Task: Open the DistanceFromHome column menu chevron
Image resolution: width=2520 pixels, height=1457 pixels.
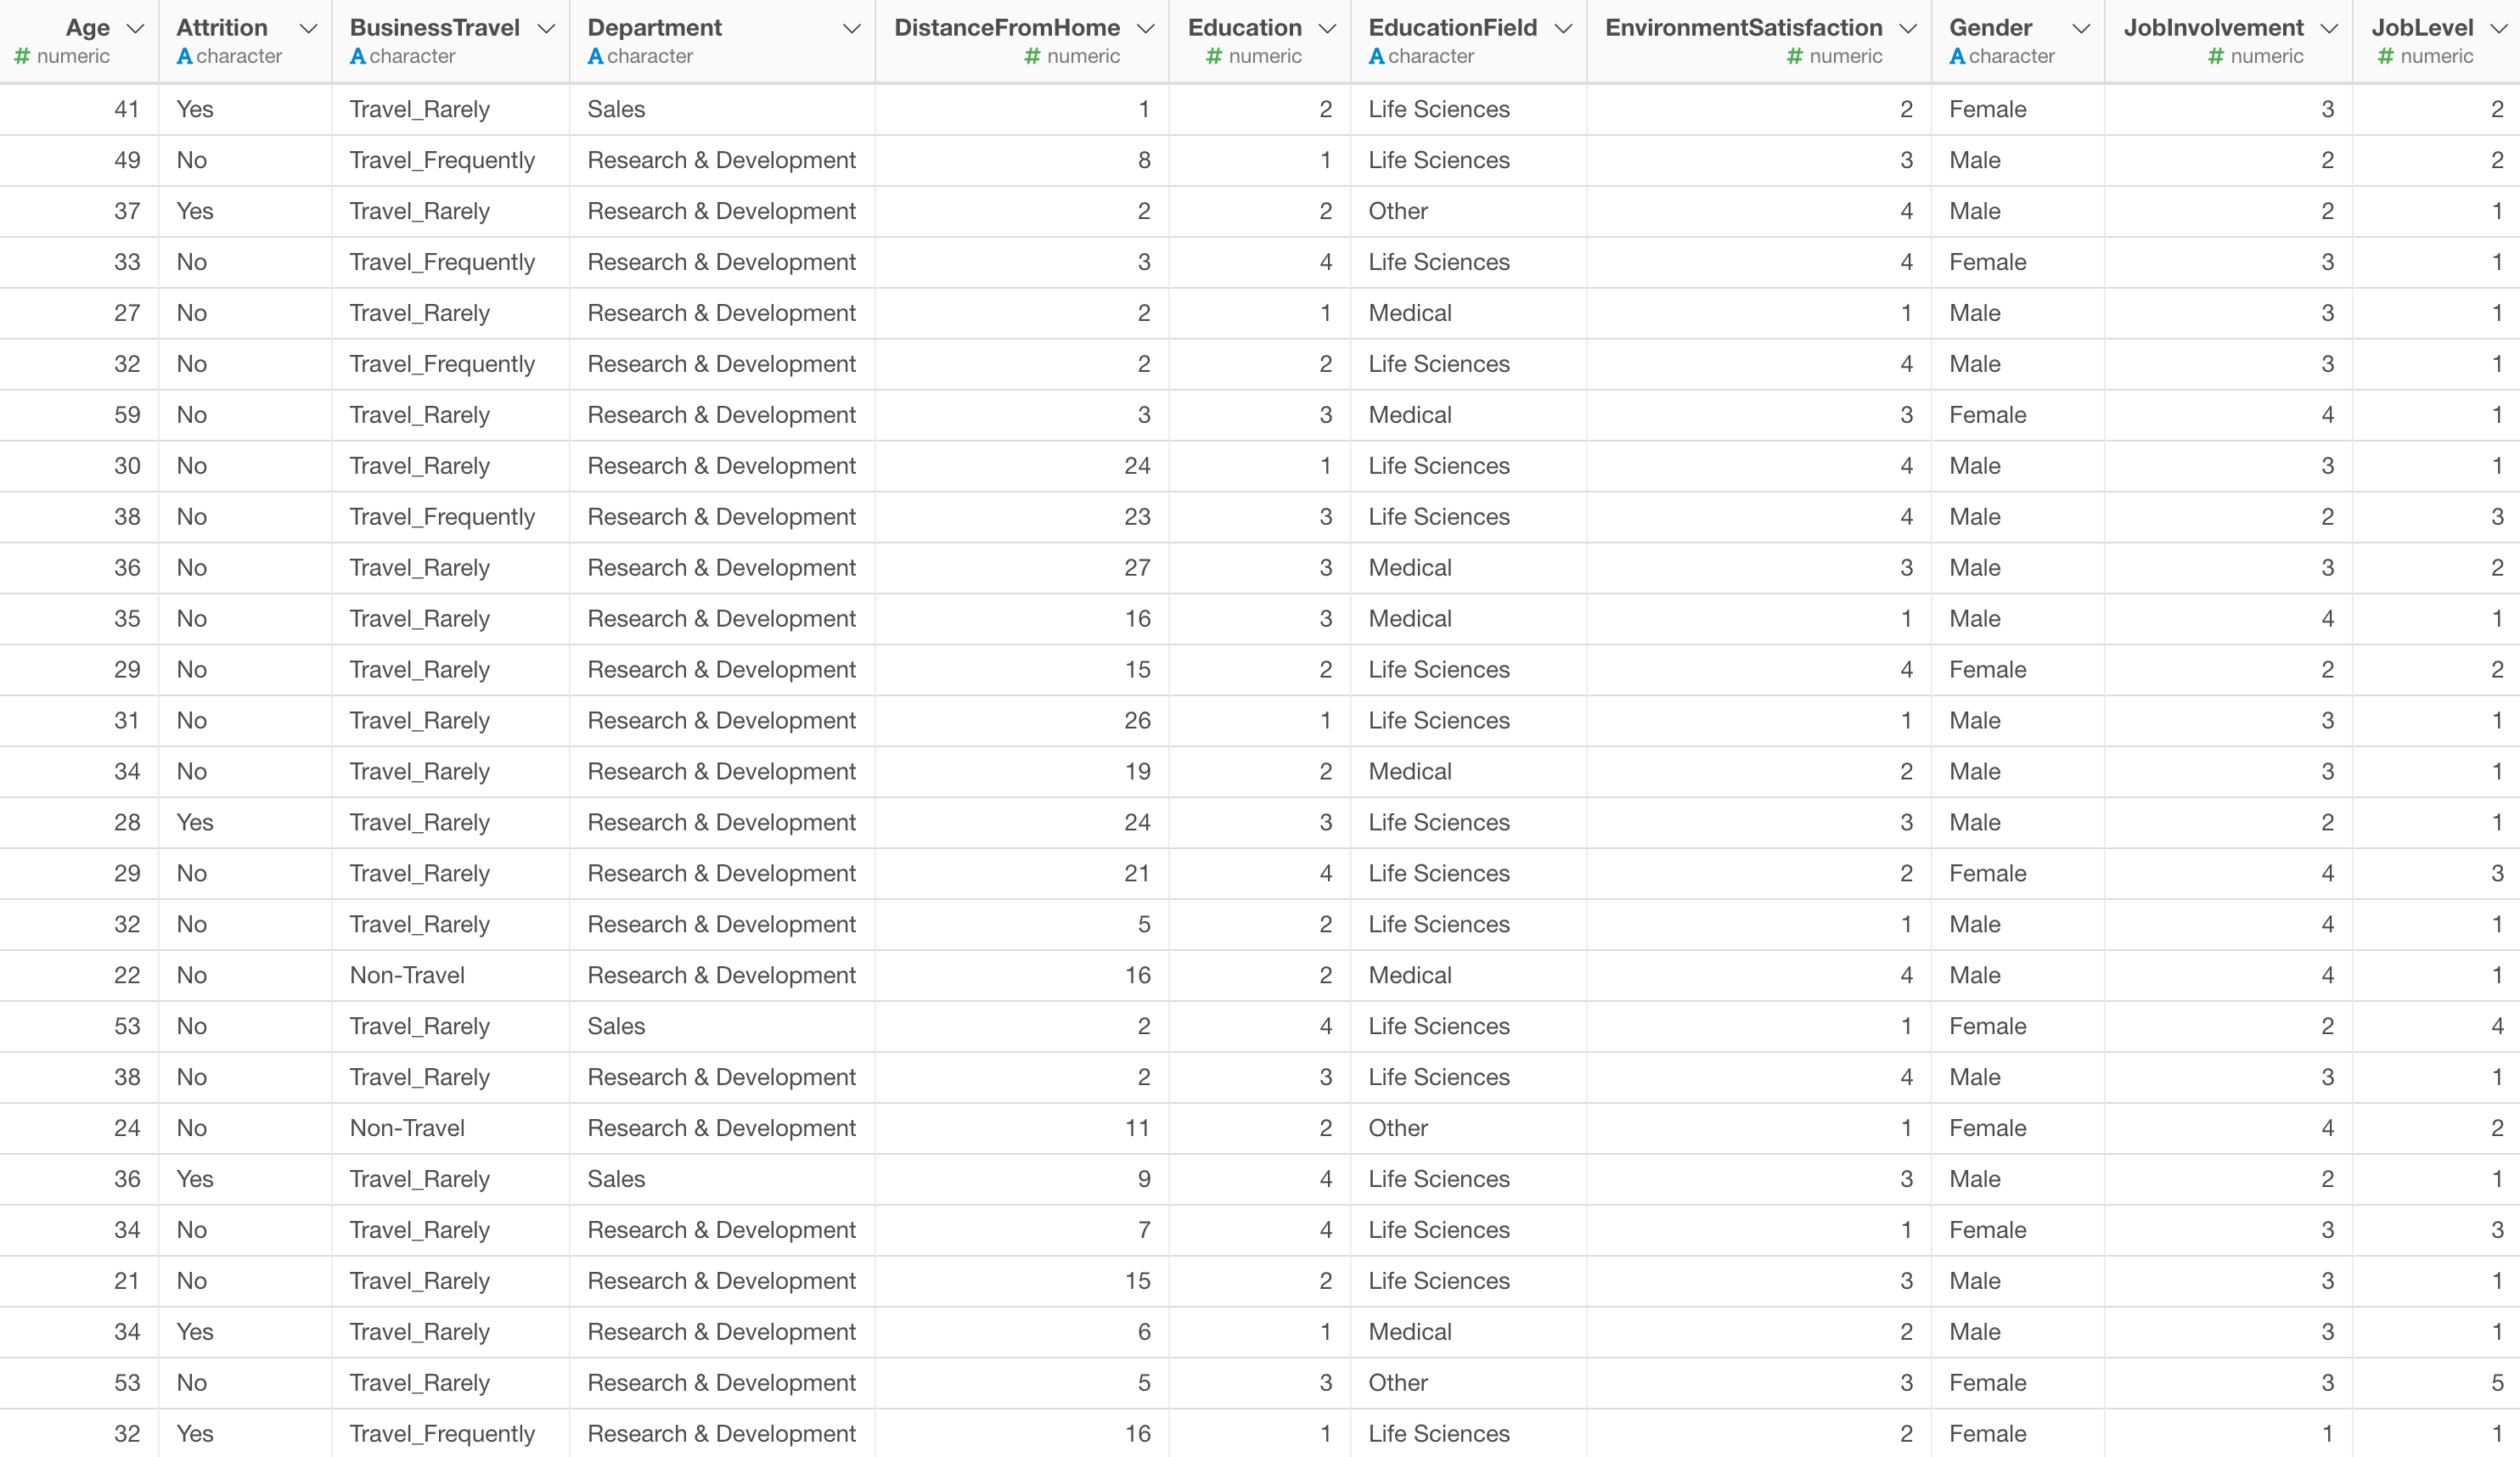Action: pos(1146,29)
